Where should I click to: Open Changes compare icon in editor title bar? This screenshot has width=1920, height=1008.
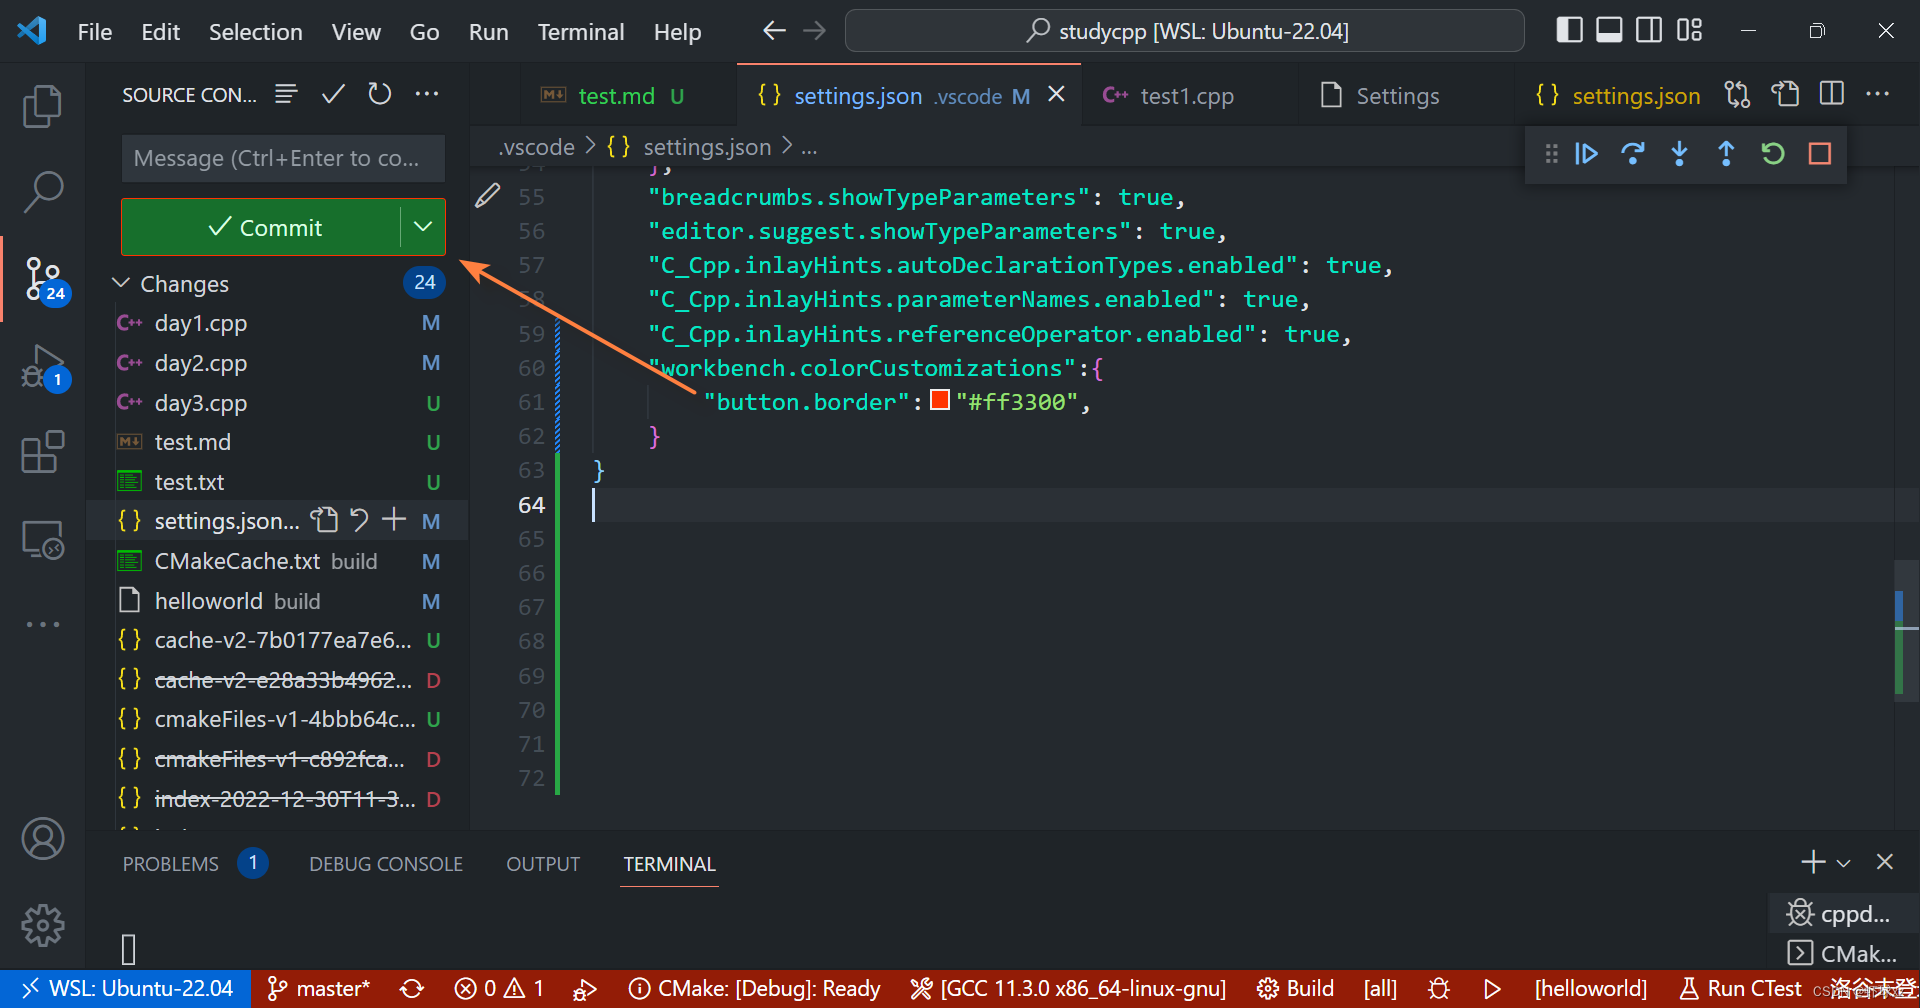coord(1738,95)
